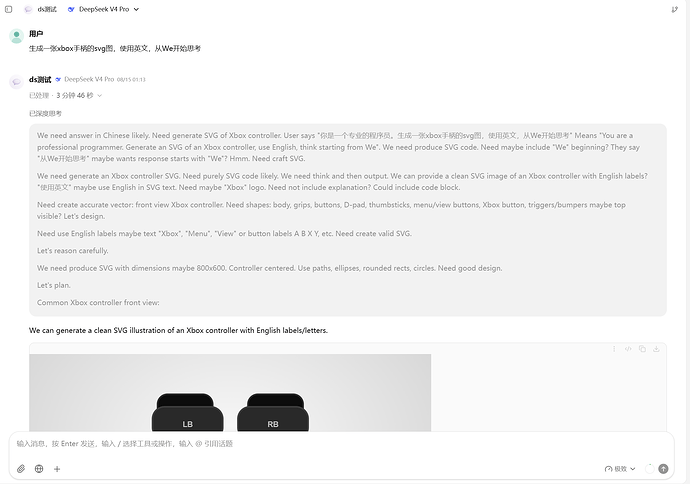Copy the SVG with the copy icon
This screenshot has width=690, height=484.
pyautogui.click(x=642, y=349)
